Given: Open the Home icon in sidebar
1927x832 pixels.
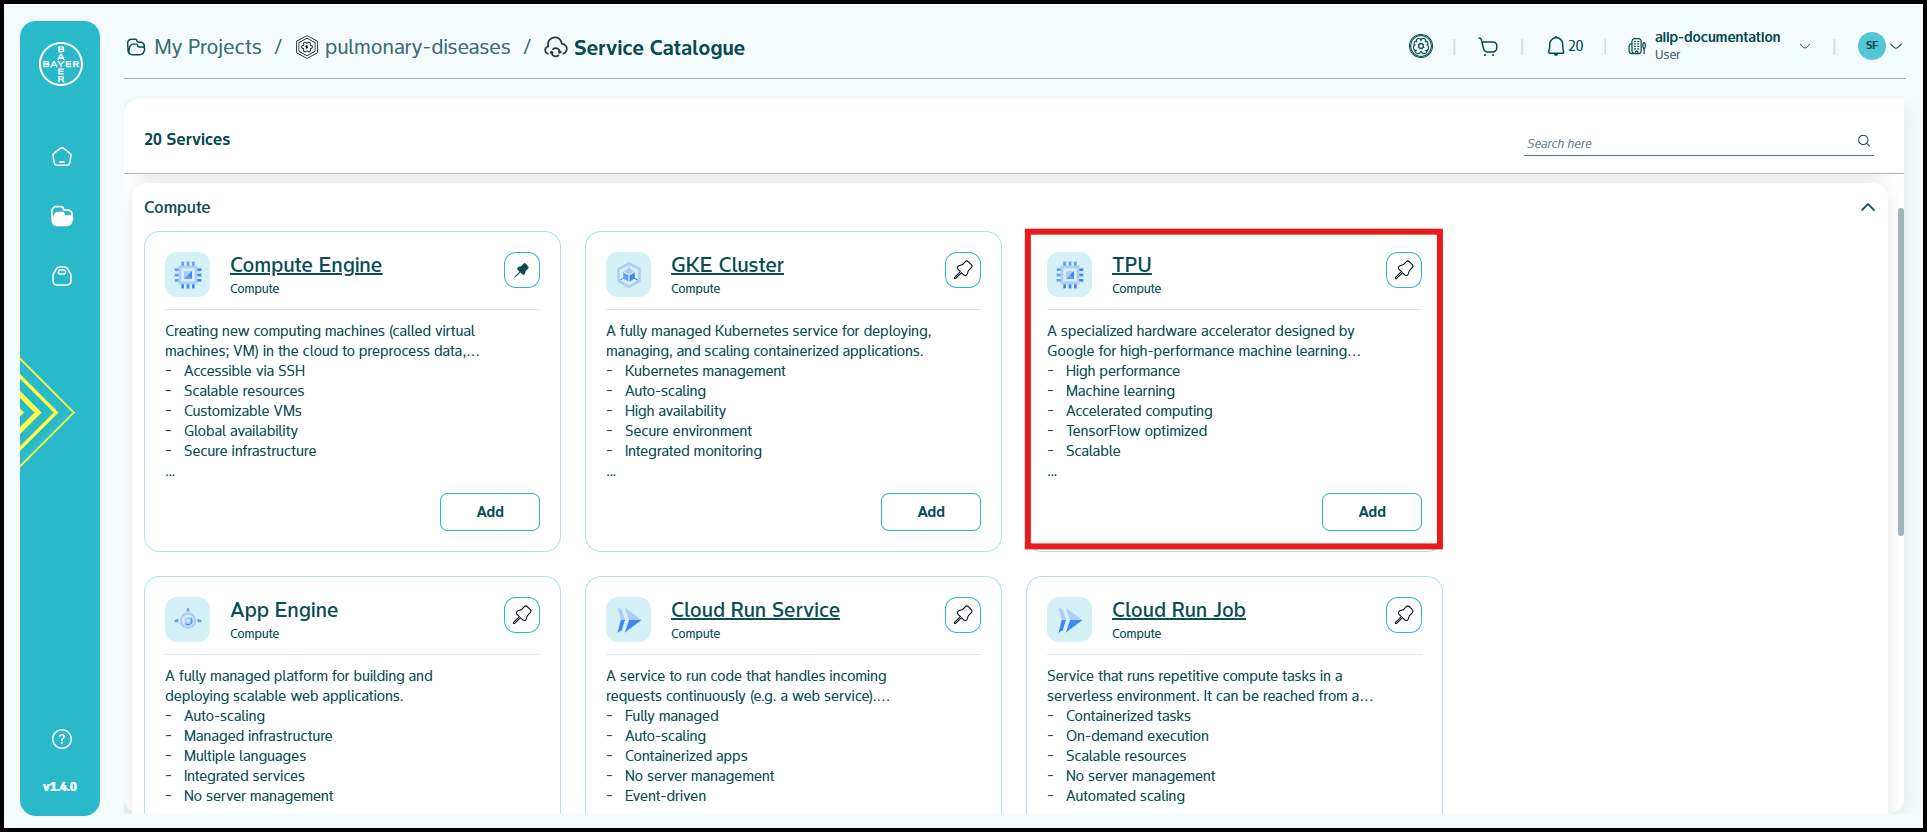Looking at the screenshot, I should (x=62, y=157).
